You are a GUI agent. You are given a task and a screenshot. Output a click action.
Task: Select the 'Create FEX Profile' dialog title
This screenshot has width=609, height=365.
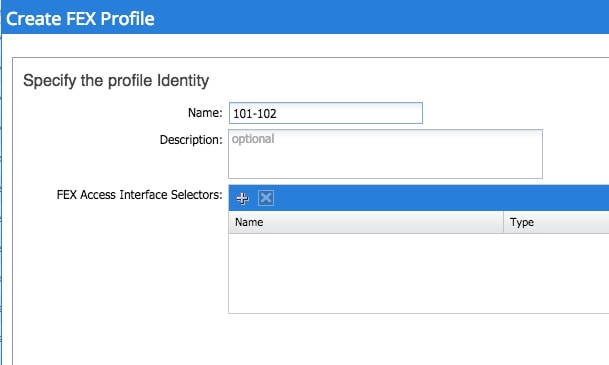[80, 19]
